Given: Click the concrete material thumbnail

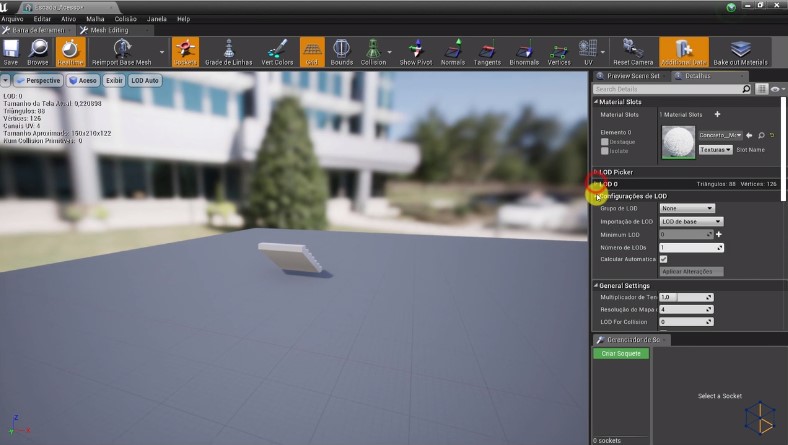Looking at the screenshot, I should (678, 142).
